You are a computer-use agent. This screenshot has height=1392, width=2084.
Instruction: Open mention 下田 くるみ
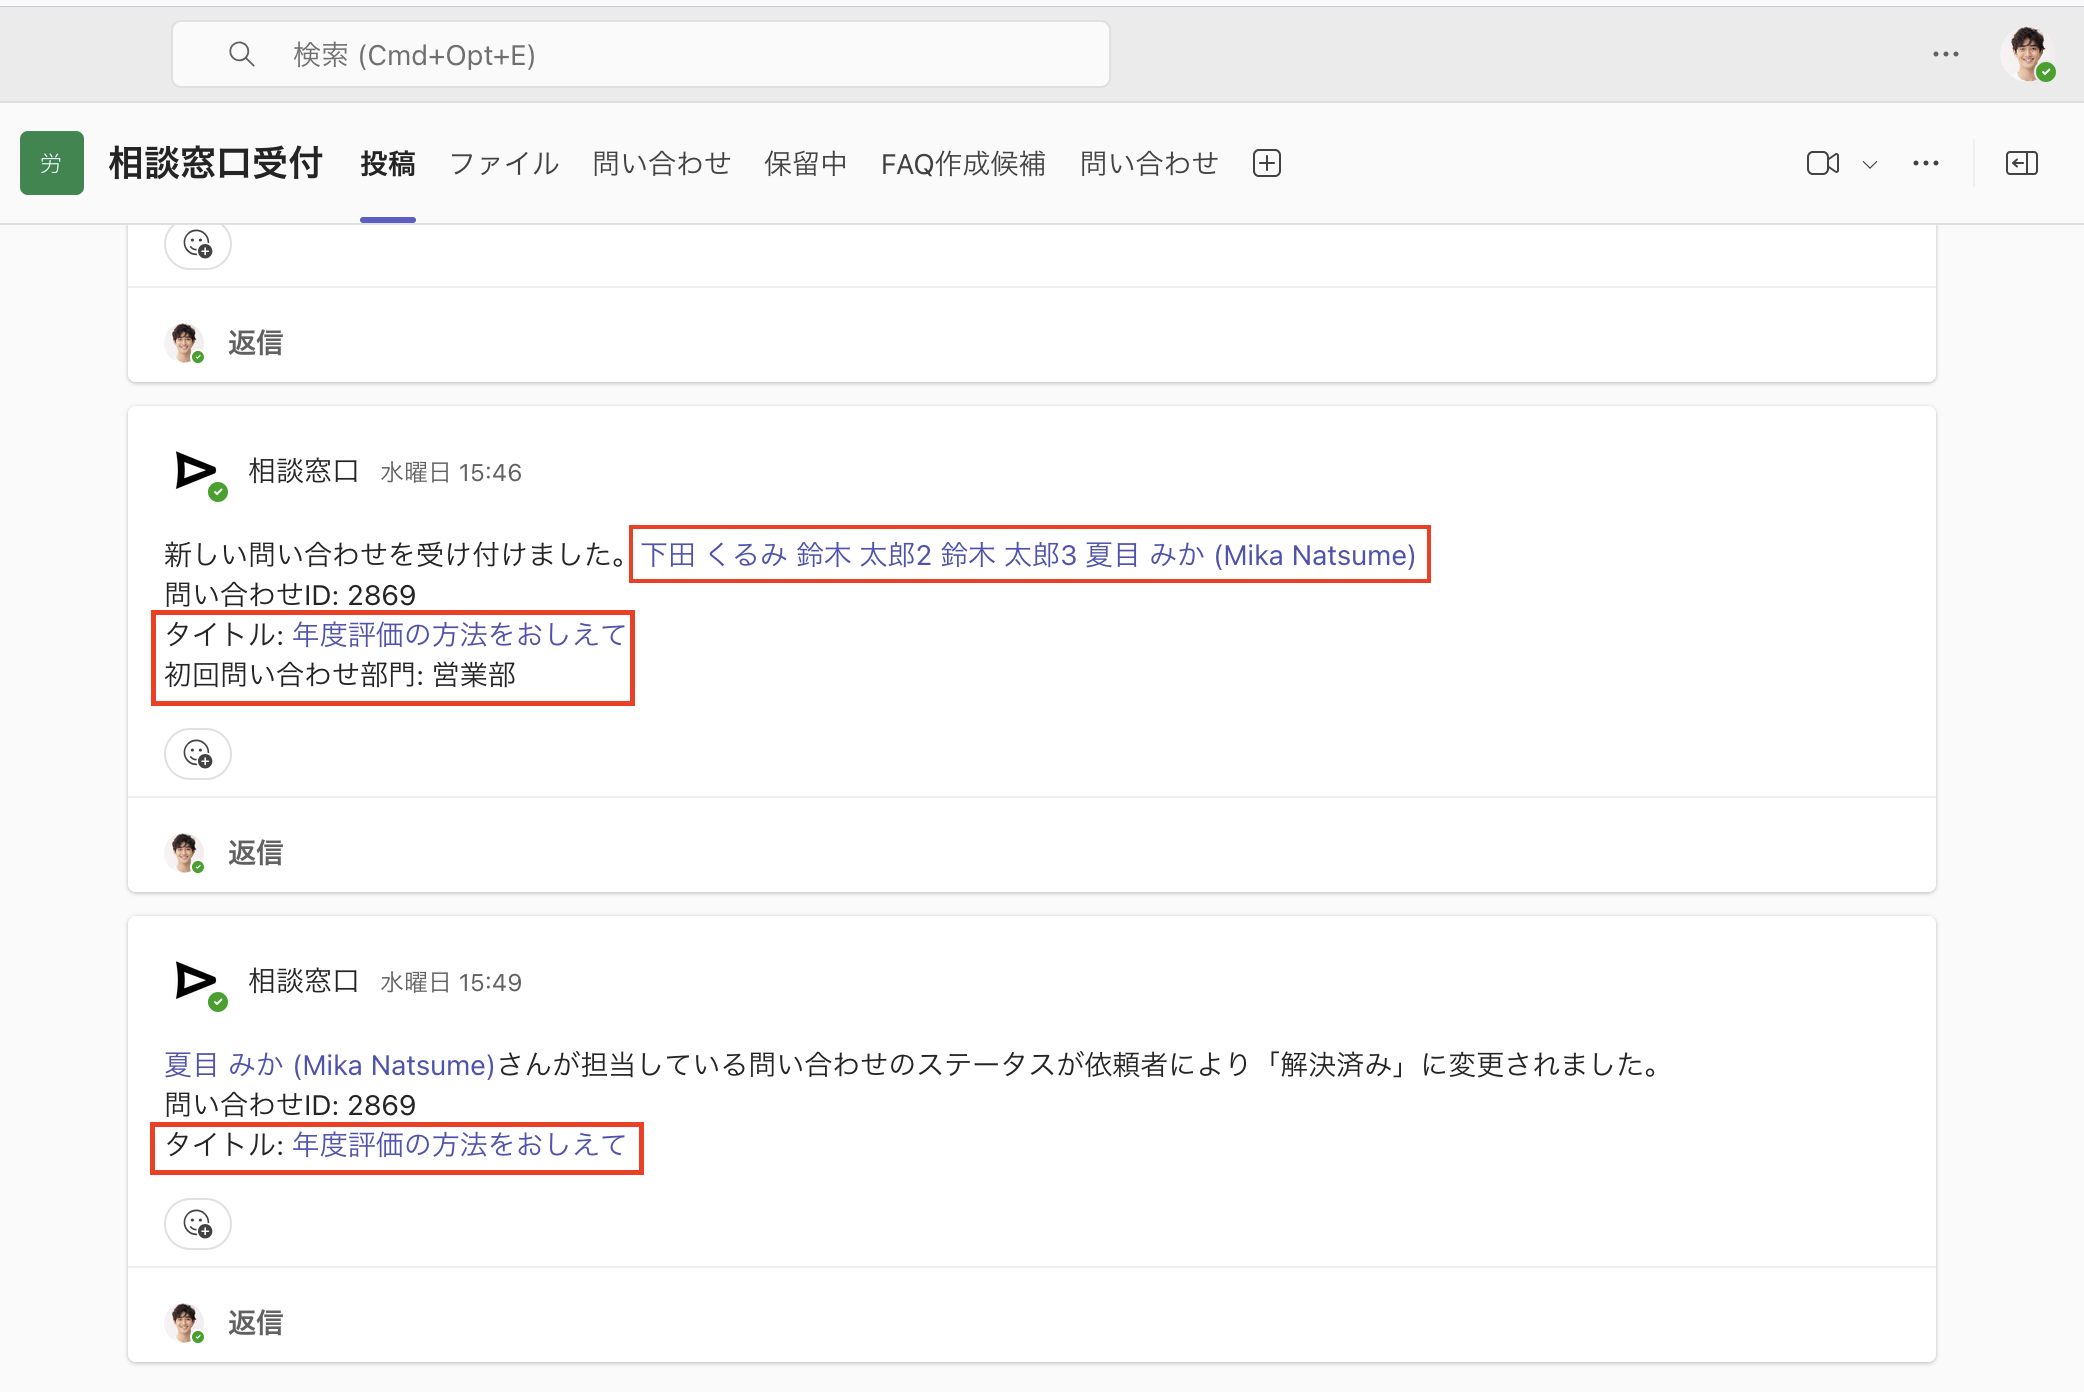coord(714,555)
